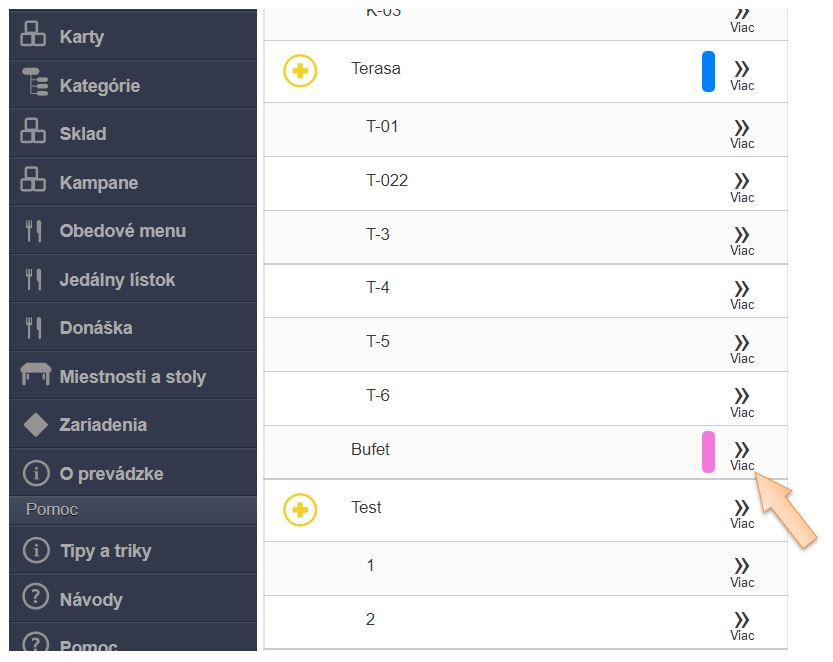
Task: Open Tipy a triky help item
Action: [x=105, y=551]
